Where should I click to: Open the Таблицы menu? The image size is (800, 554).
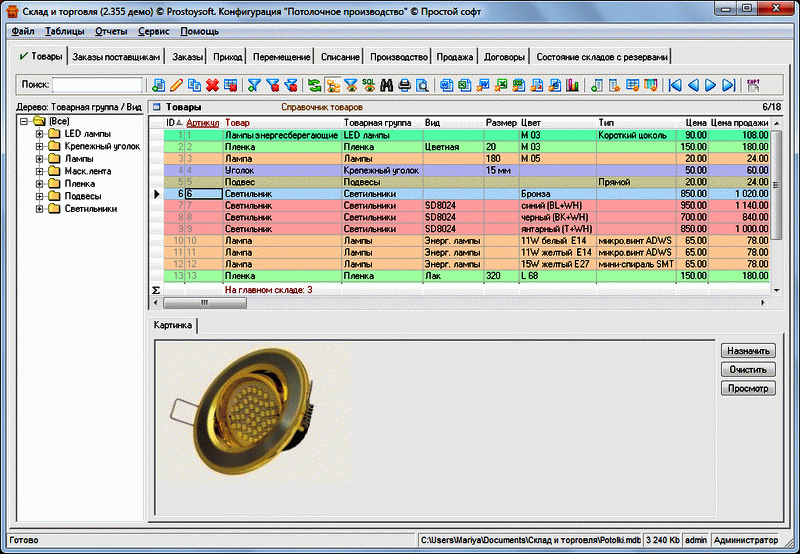pyautogui.click(x=65, y=31)
